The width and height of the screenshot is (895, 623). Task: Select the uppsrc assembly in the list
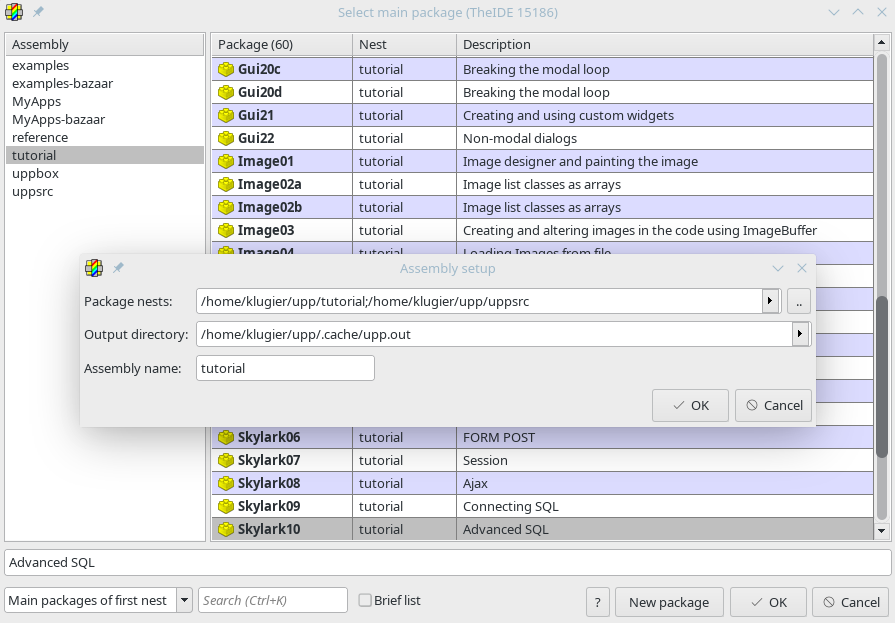click(33, 191)
